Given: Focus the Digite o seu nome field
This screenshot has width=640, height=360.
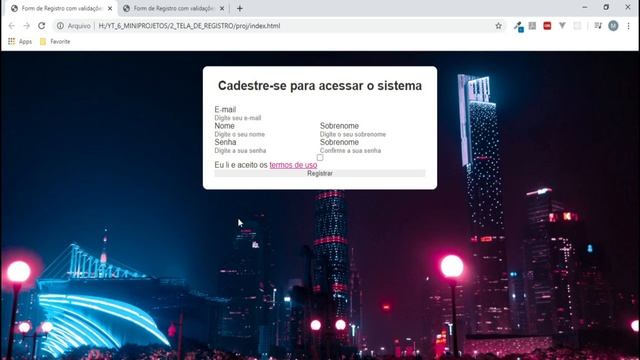Looking at the screenshot, I should (267, 134).
